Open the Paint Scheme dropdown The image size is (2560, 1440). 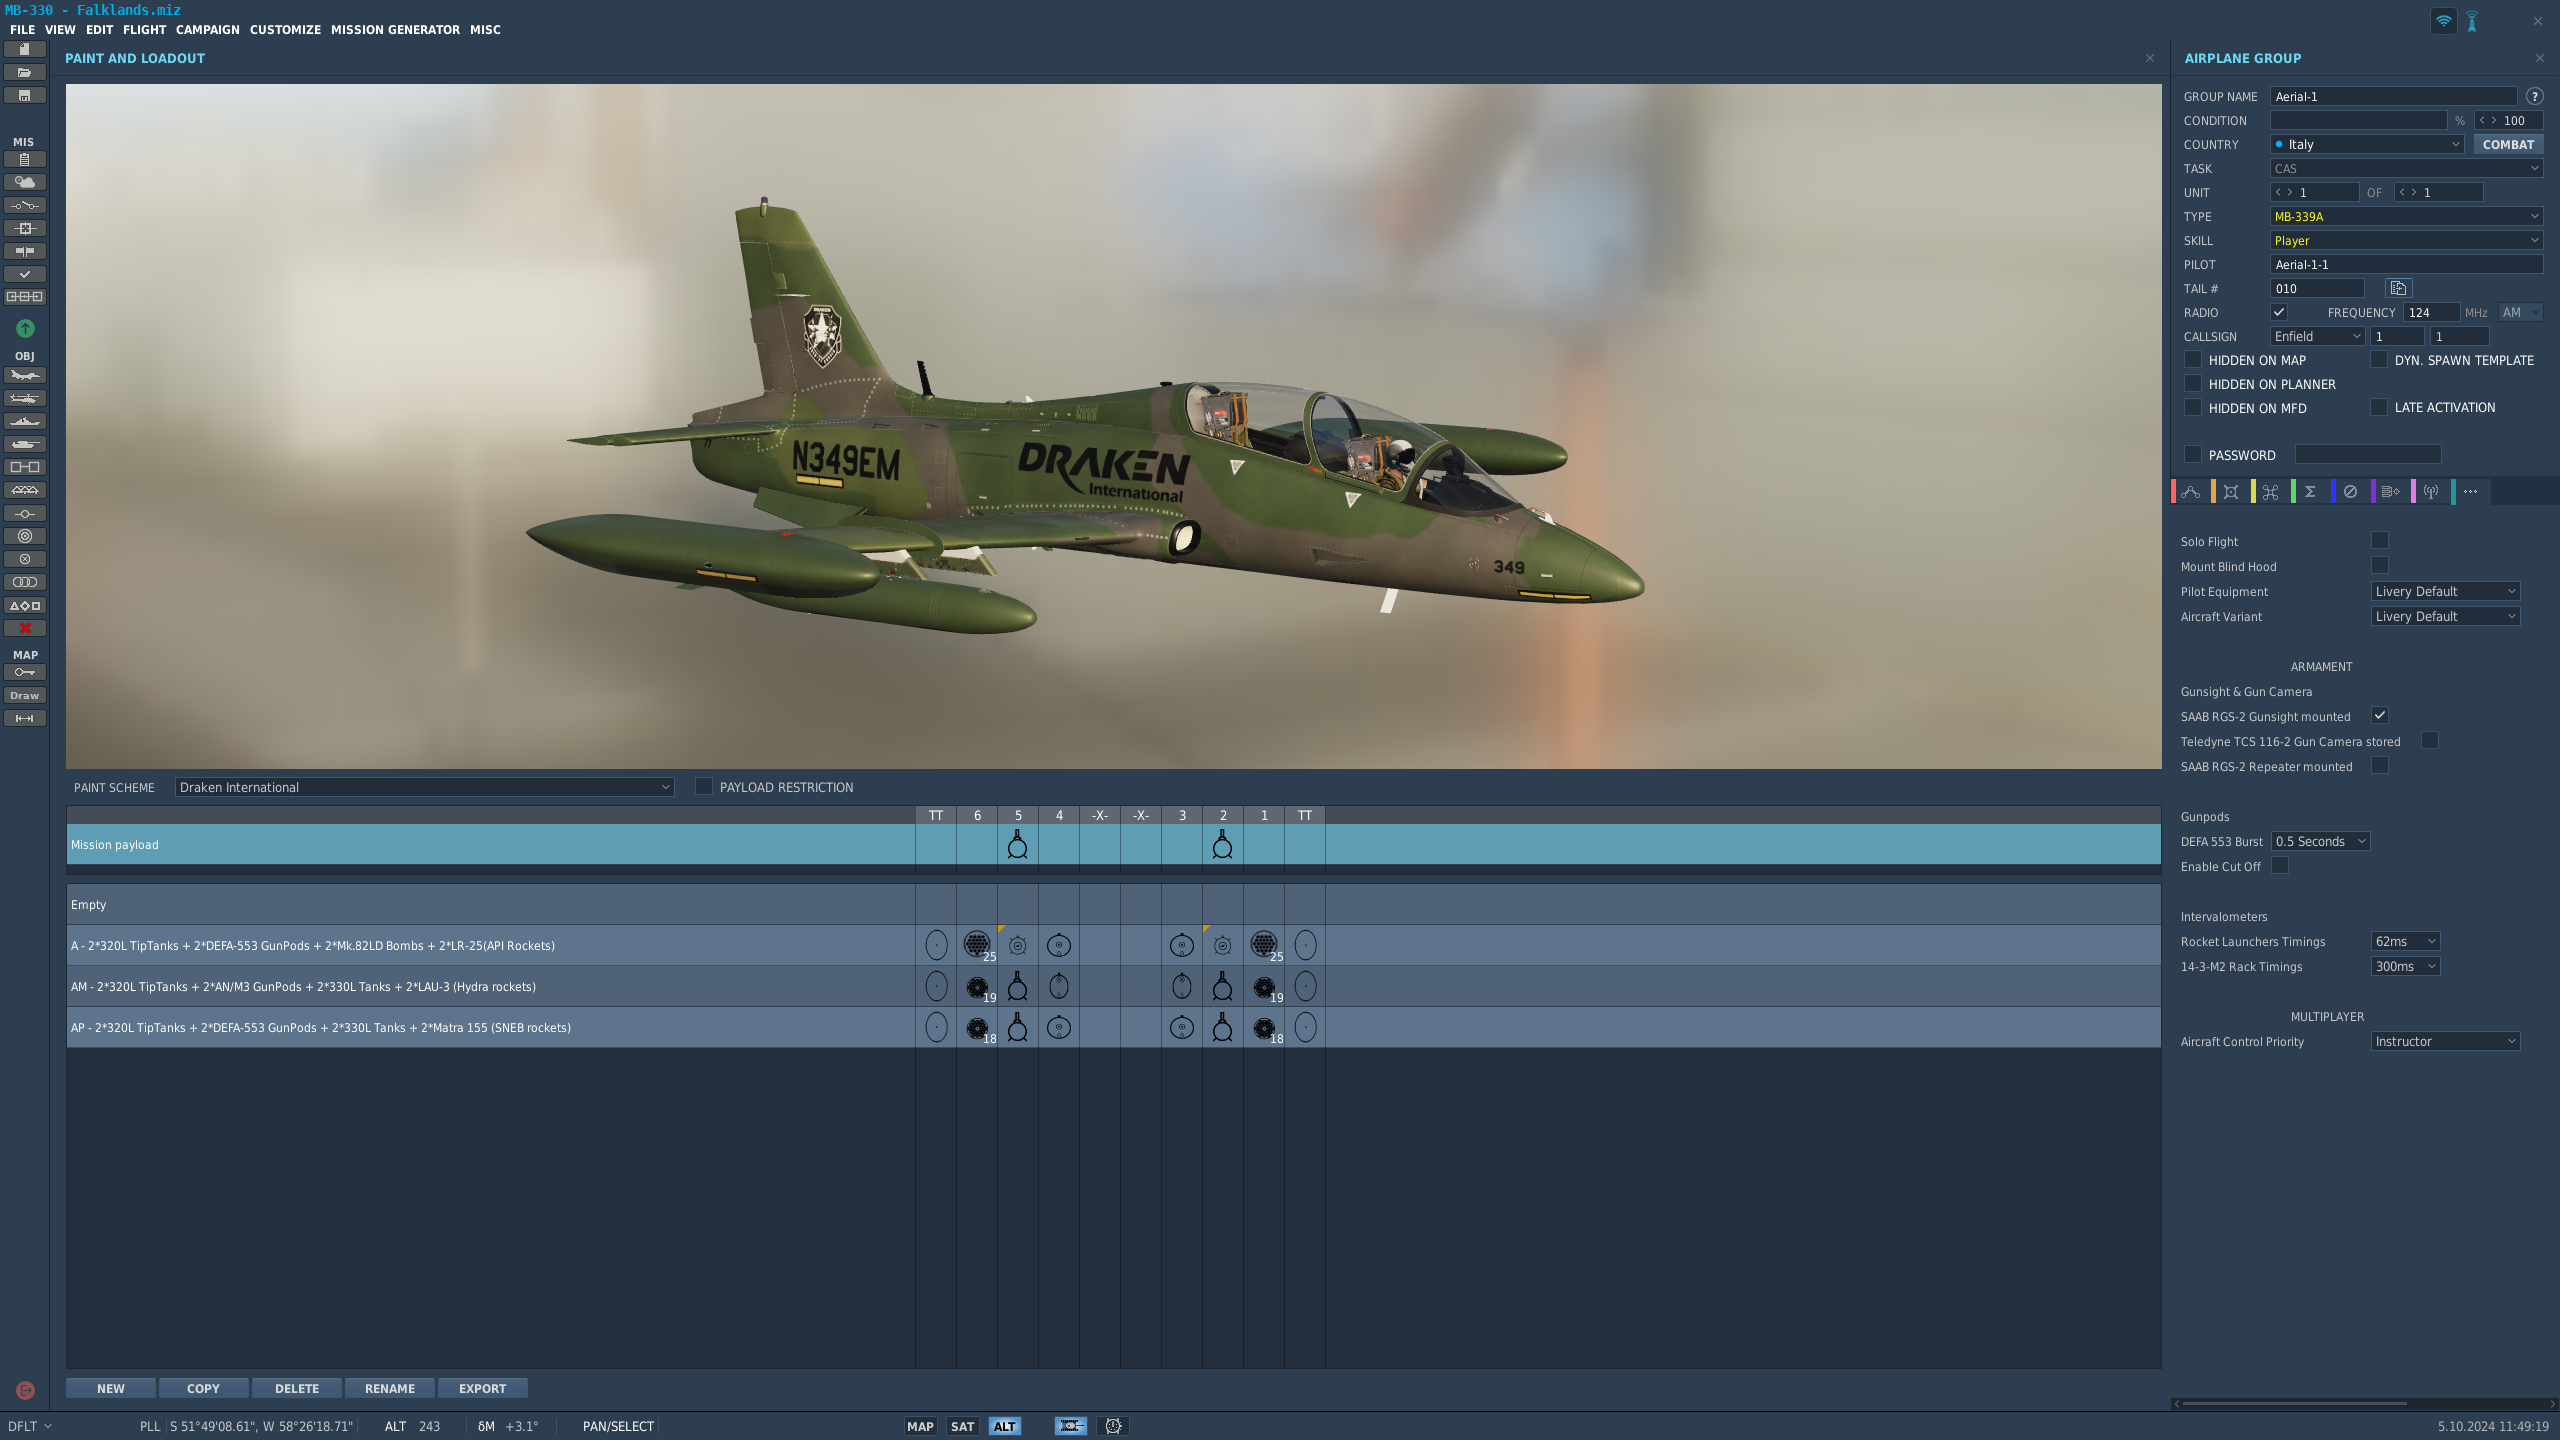coord(424,787)
